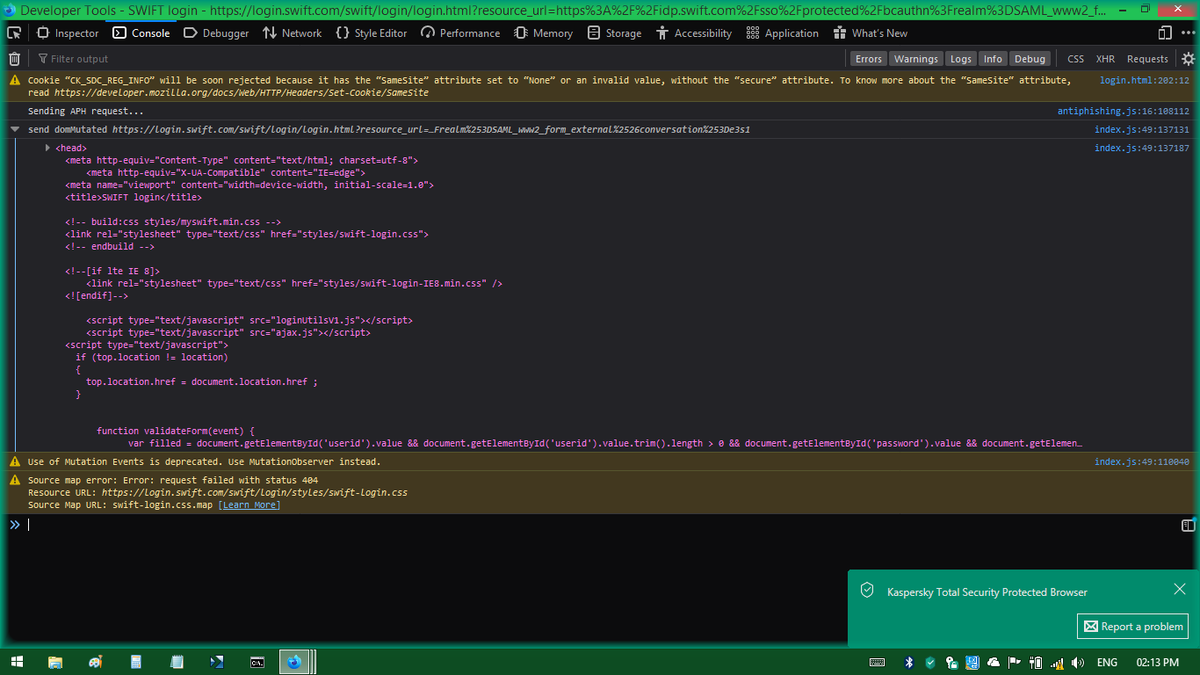
Task: Toggle split editor mode icon
Action: click(x=1188, y=525)
